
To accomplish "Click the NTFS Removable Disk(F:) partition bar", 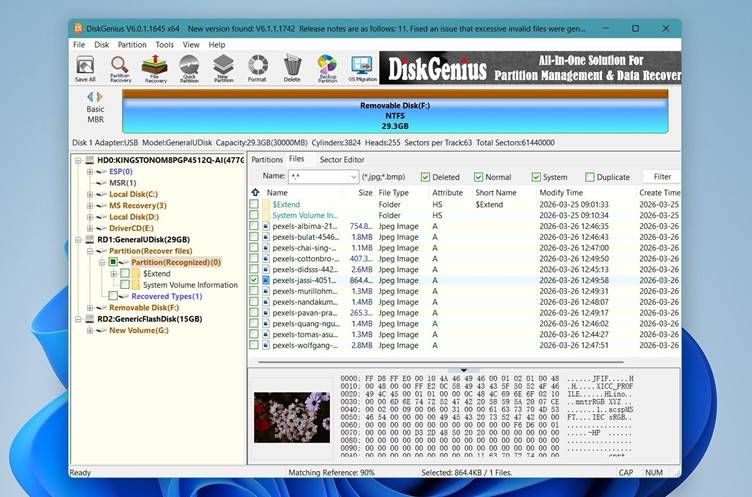I will (x=394, y=109).
